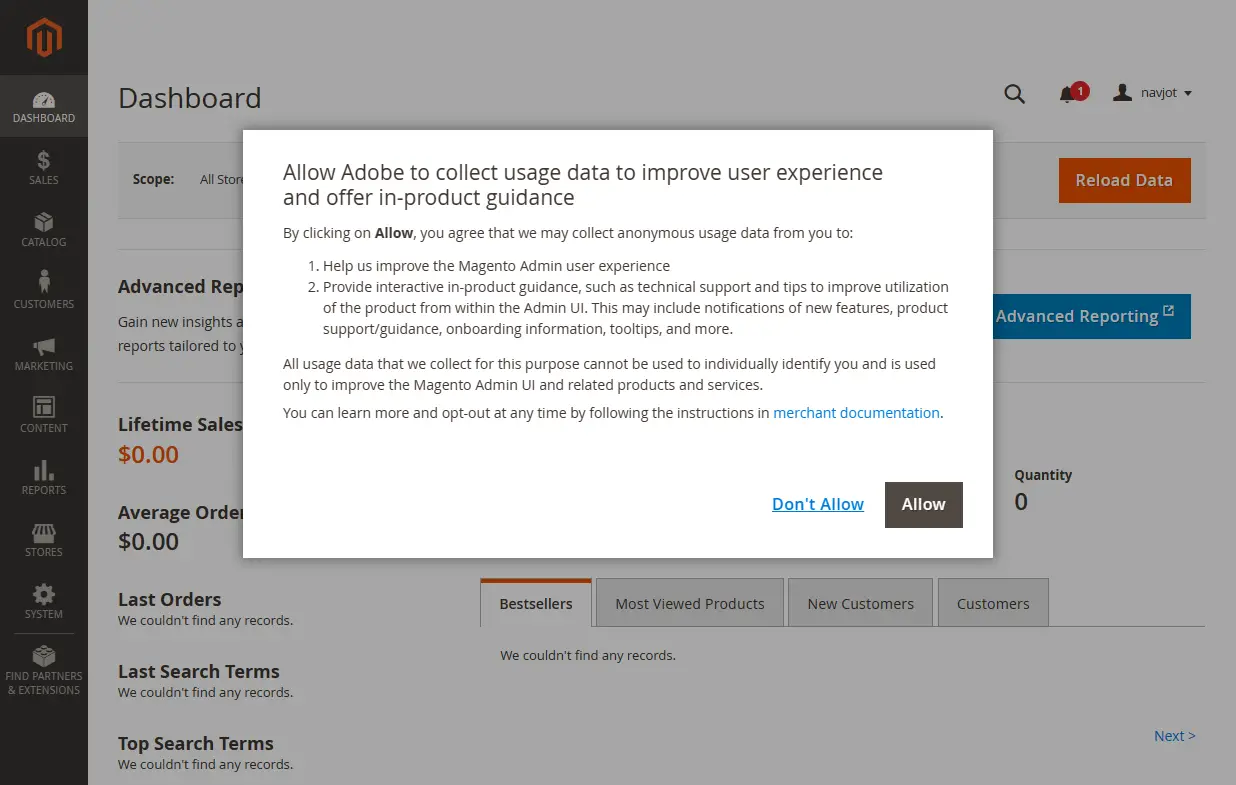The height and width of the screenshot is (785, 1236).
Task: Switch to New Customers tab
Action: pos(860,604)
